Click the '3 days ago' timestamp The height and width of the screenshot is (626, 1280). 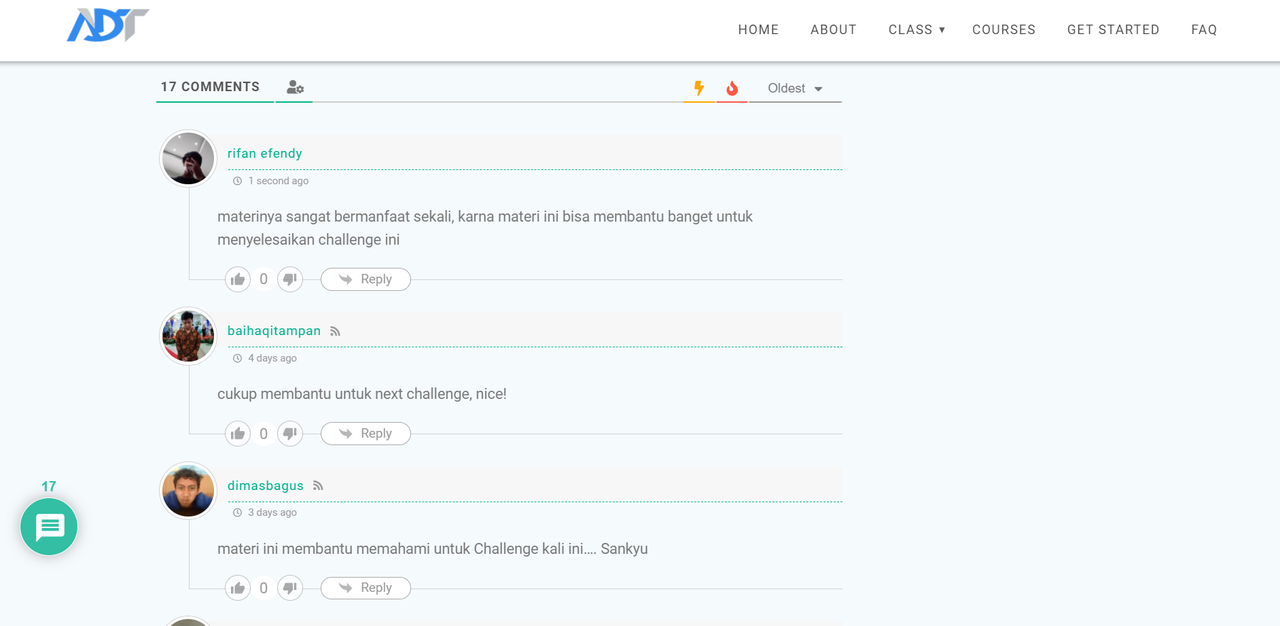pos(272,512)
